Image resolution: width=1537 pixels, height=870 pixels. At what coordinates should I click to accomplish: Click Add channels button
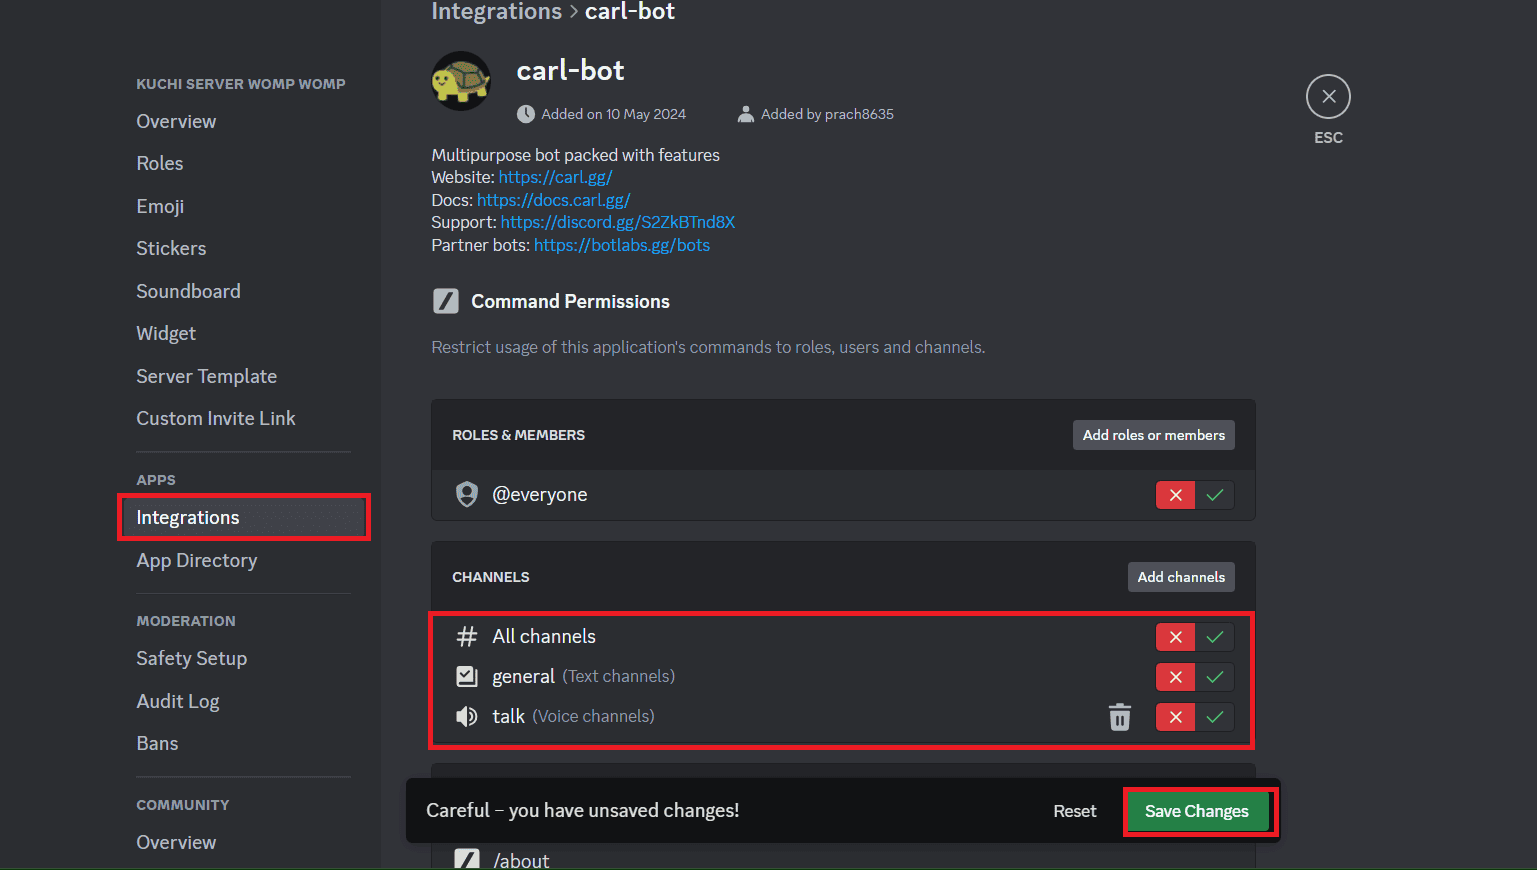pos(1181,577)
